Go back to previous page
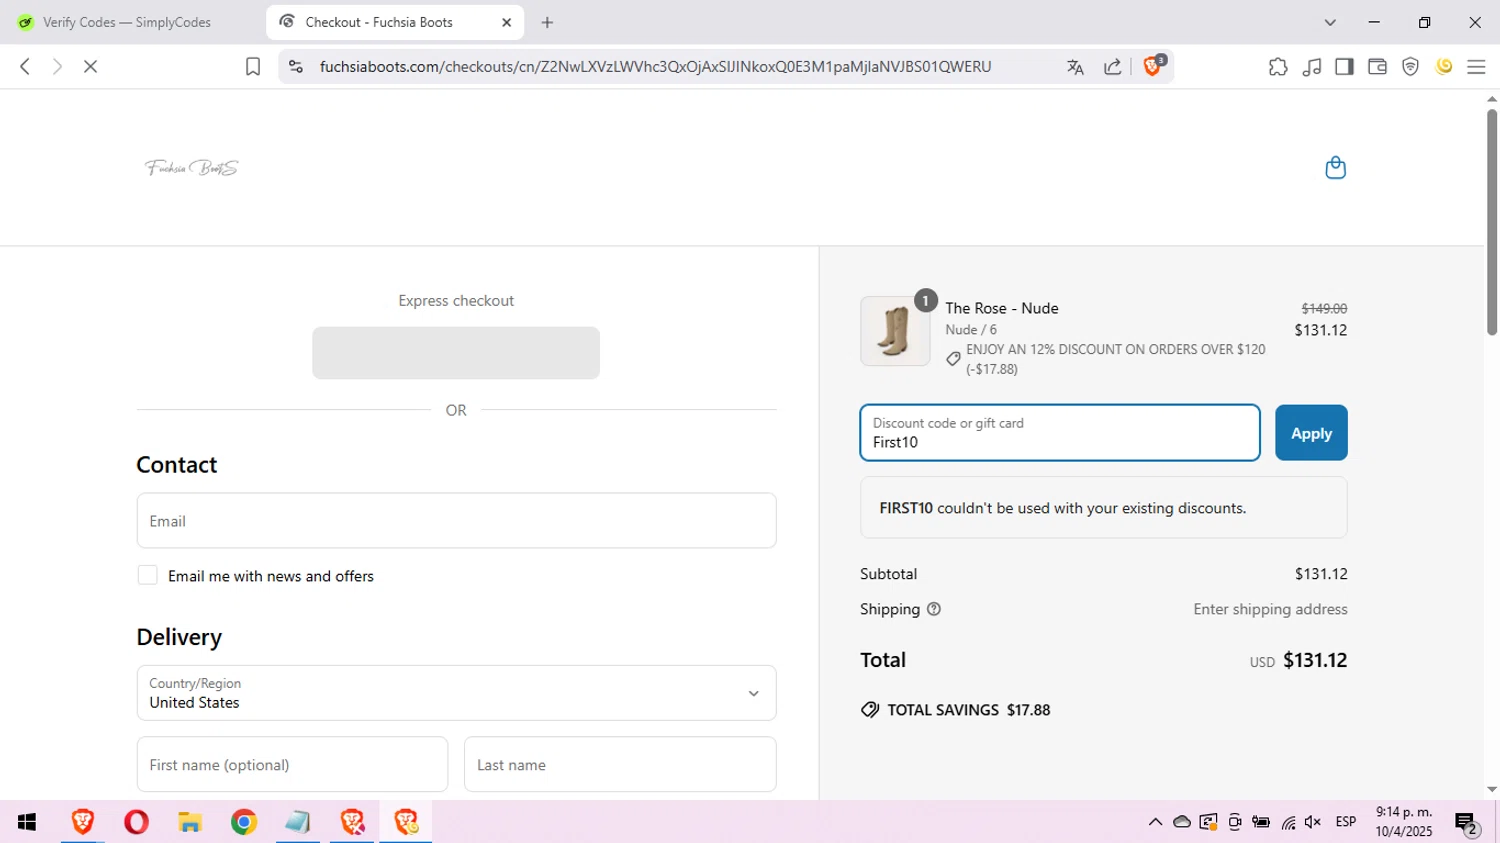The width and height of the screenshot is (1500, 843). [25, 67]
